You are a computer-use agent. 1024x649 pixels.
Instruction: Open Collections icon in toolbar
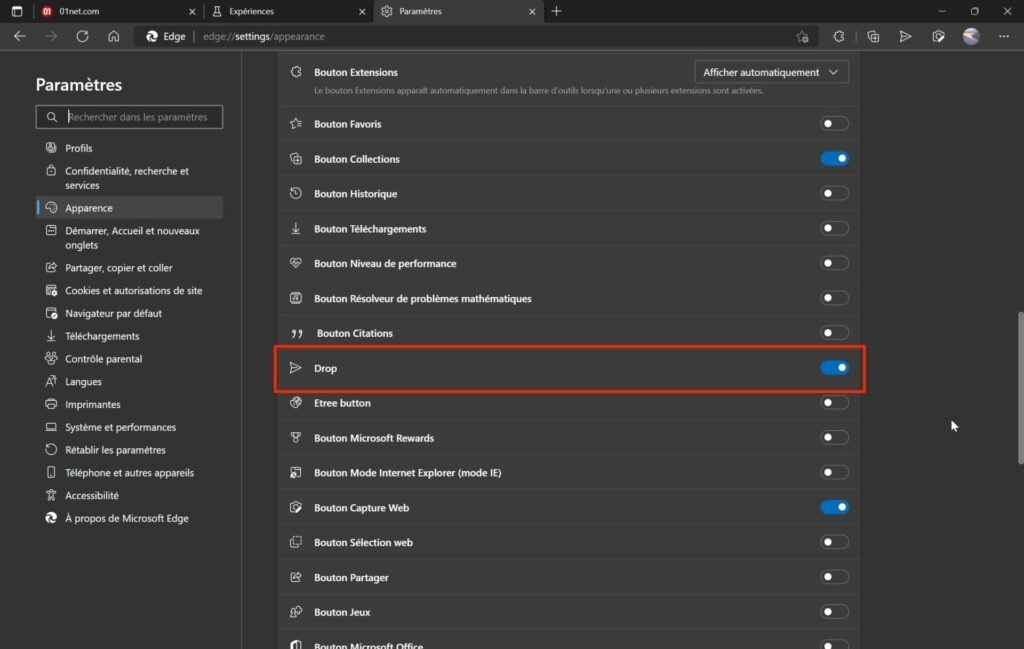click(x=873, y=37)
